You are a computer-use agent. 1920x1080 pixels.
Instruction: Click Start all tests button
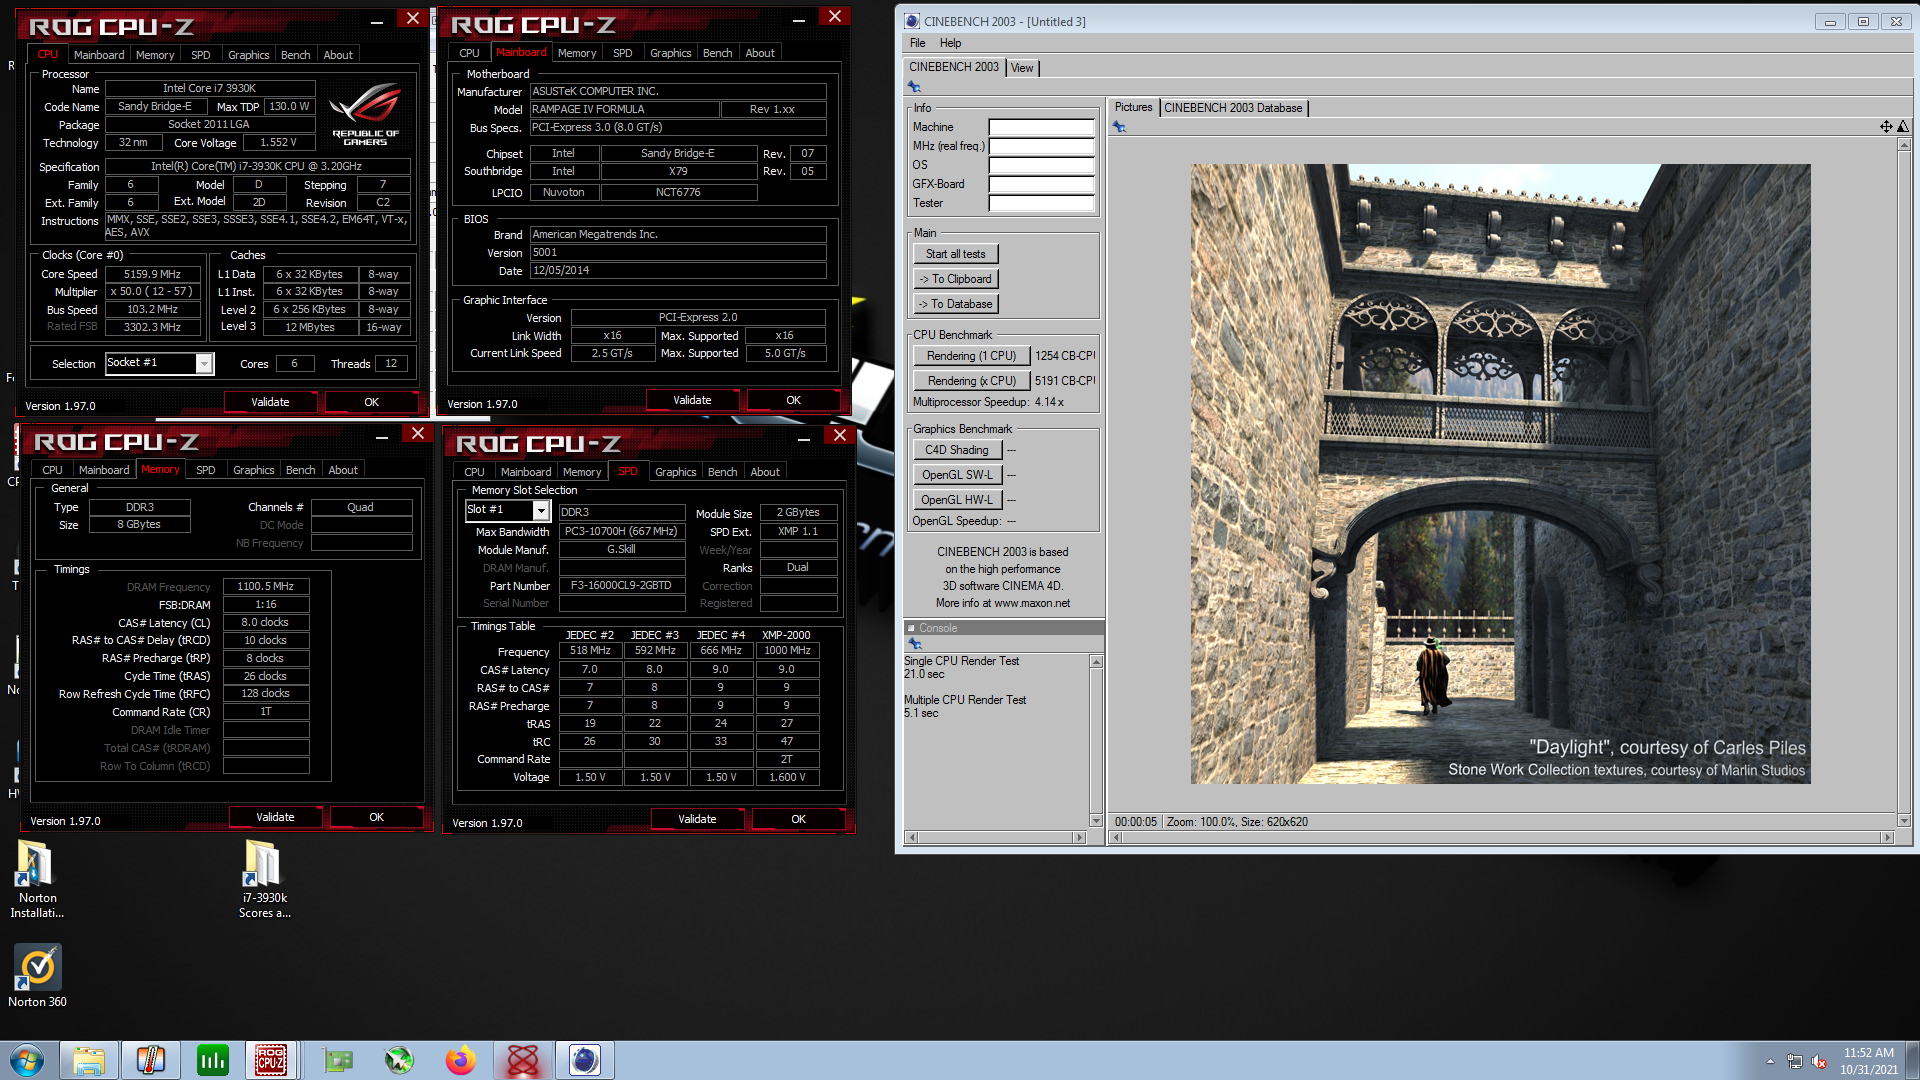click(955, 254)
